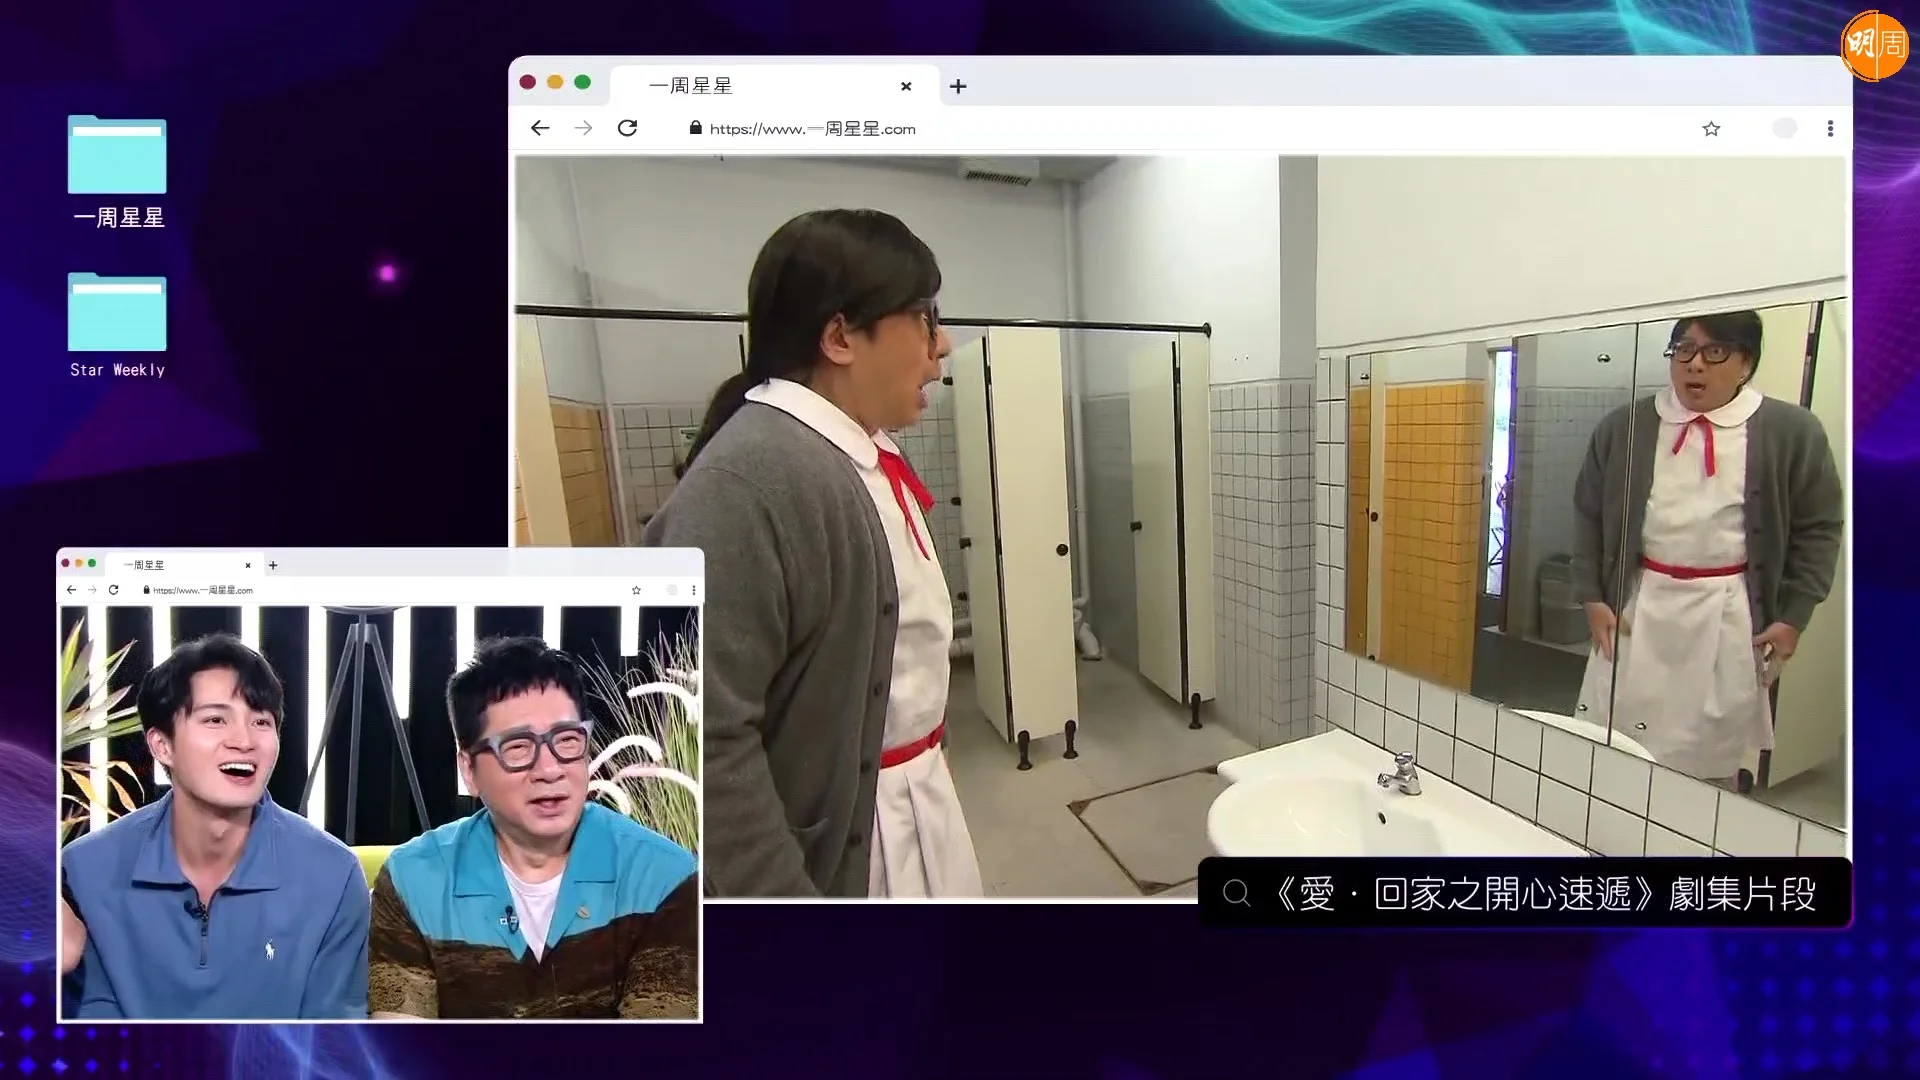Open the 一周星星 desktop folder
This screenshot has height=1080, width=1920.
coord(117,172)
